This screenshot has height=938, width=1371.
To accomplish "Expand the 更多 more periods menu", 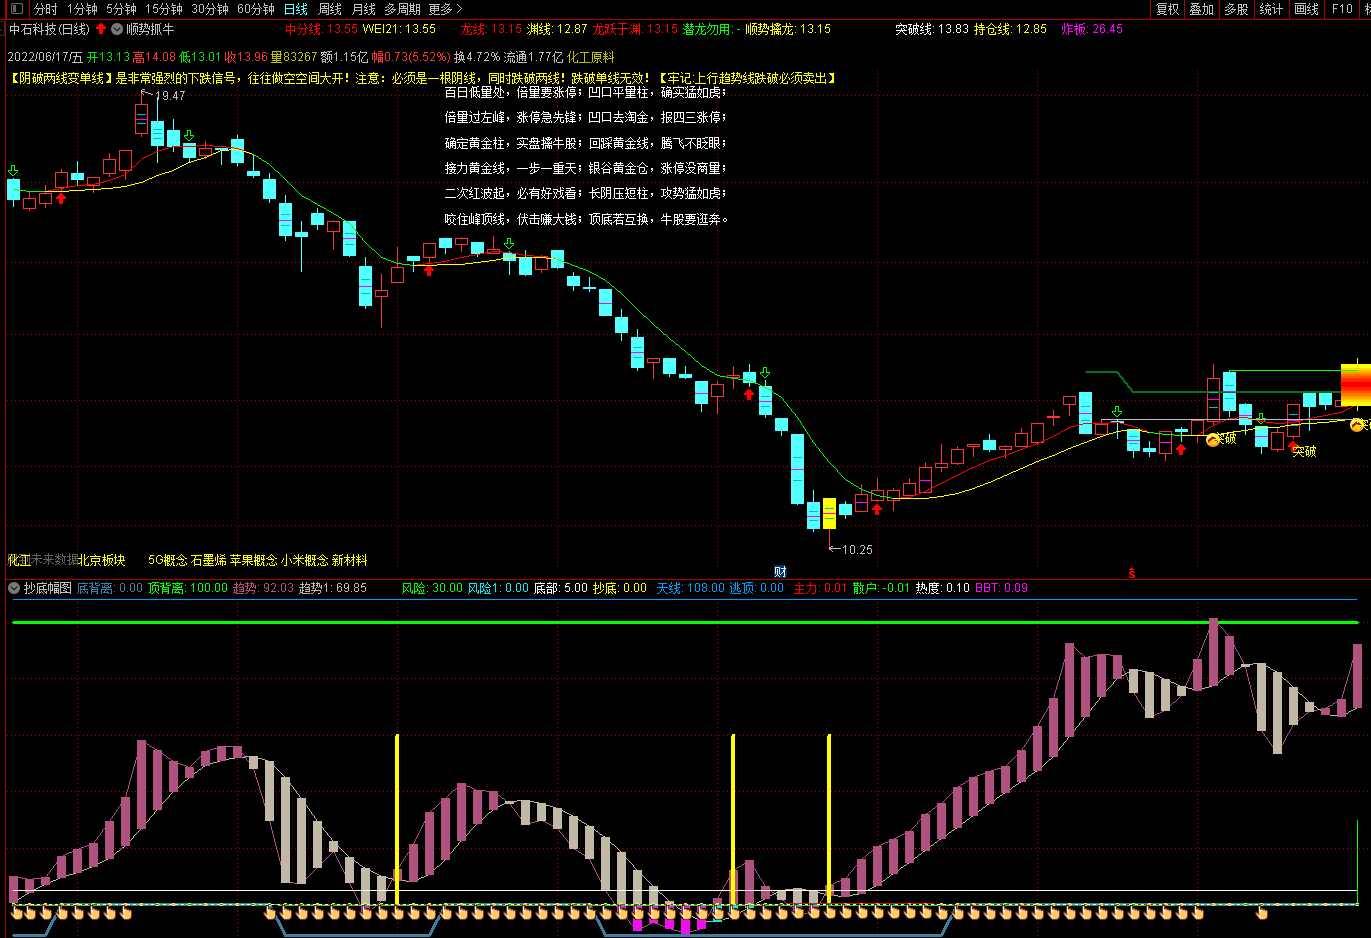I will 445,9.
